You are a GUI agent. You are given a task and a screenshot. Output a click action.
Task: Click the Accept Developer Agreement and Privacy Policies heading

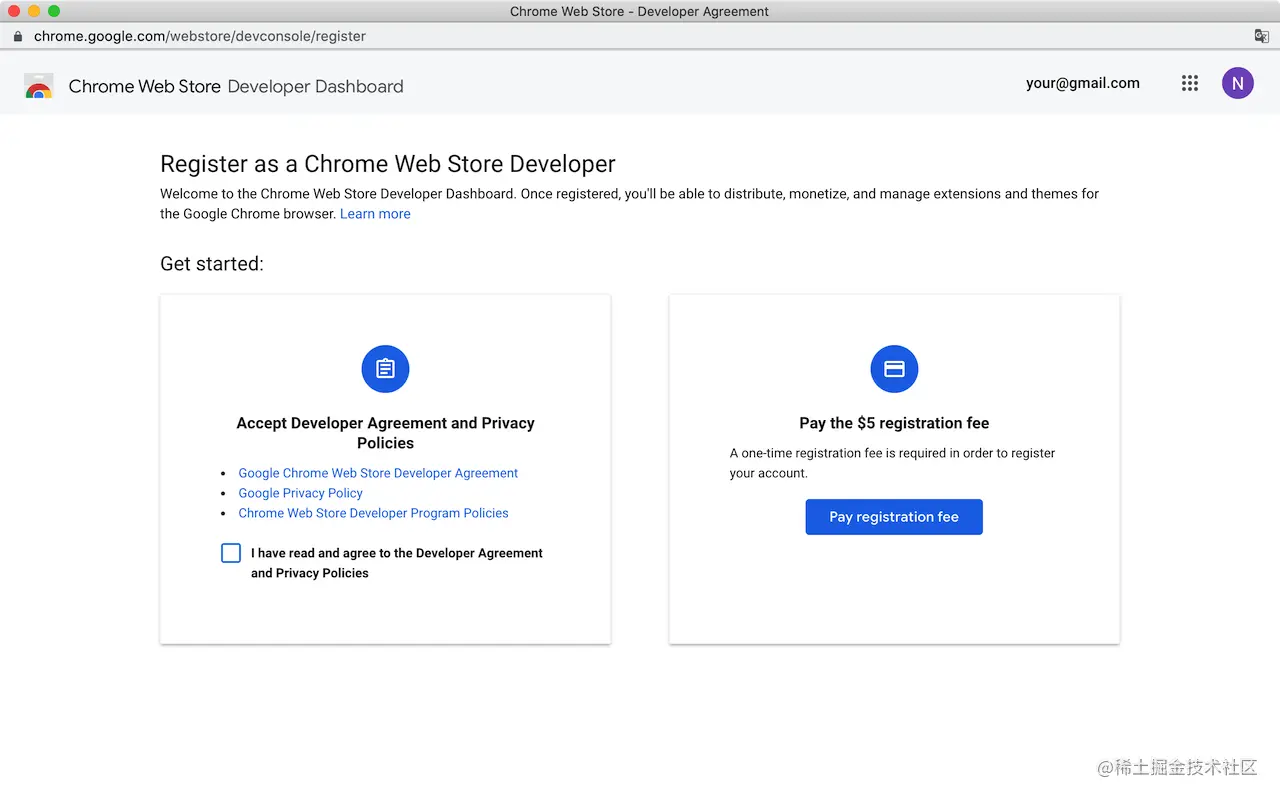(385, 433)
